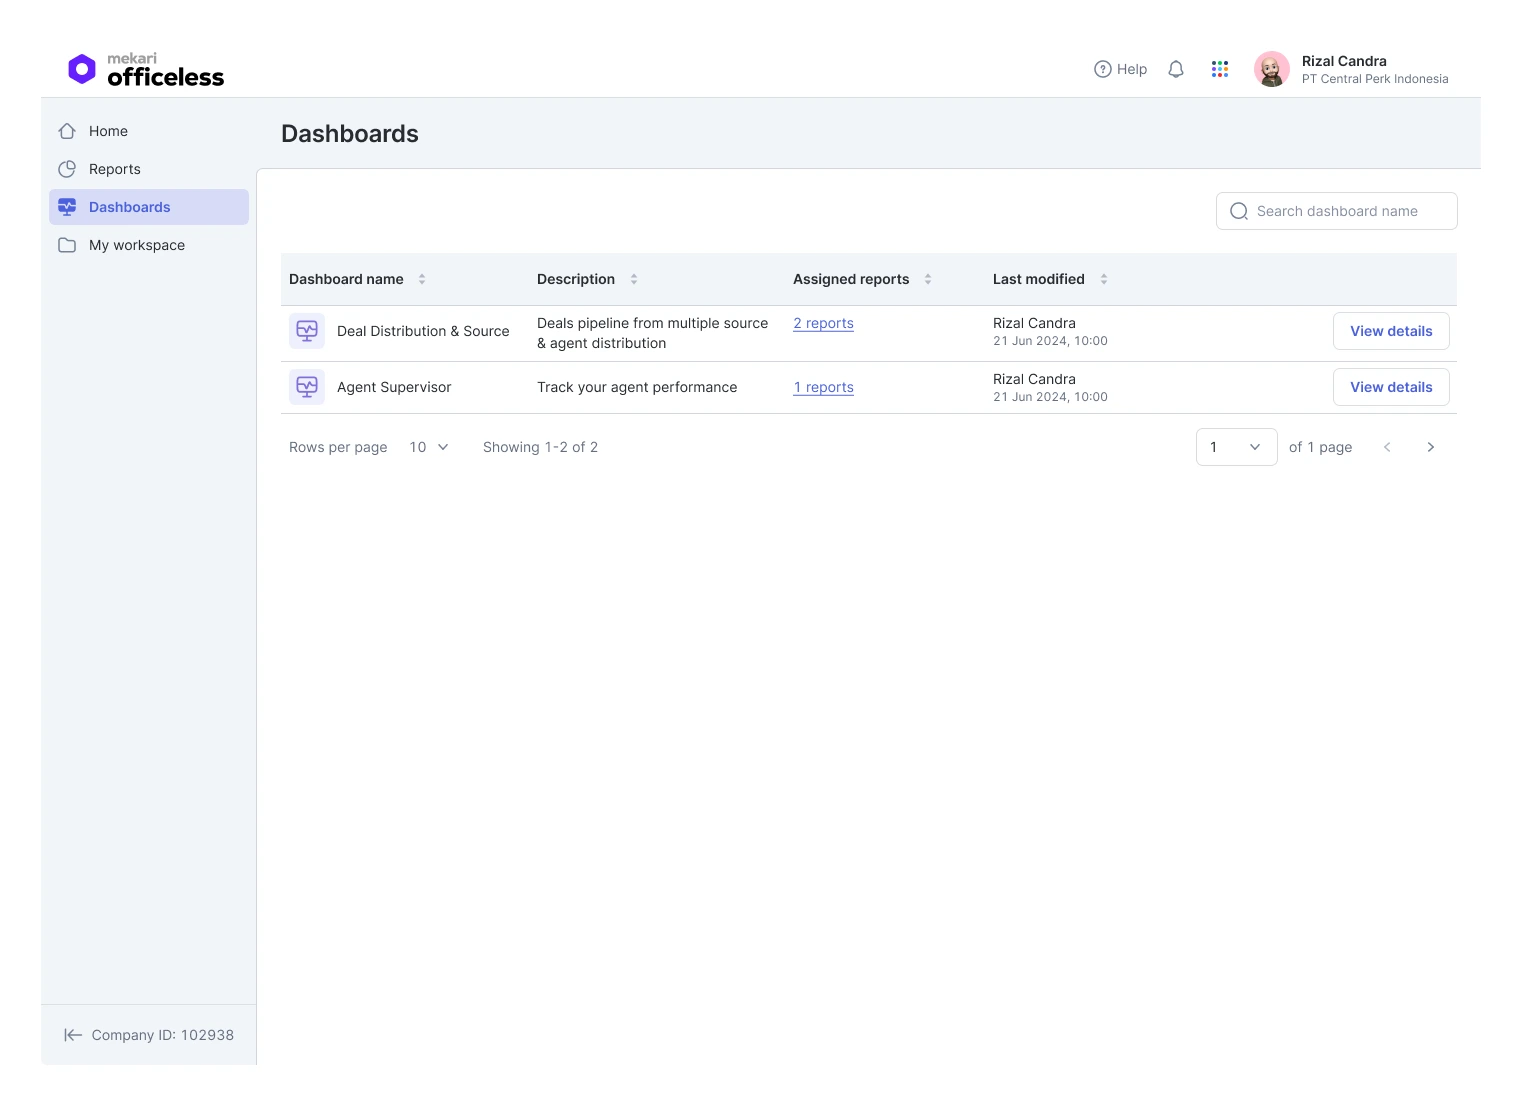This screenshot has height=1106, width=1522.
Task: Open the Rows per page dropdown
Action: click(x=429, y=447)
